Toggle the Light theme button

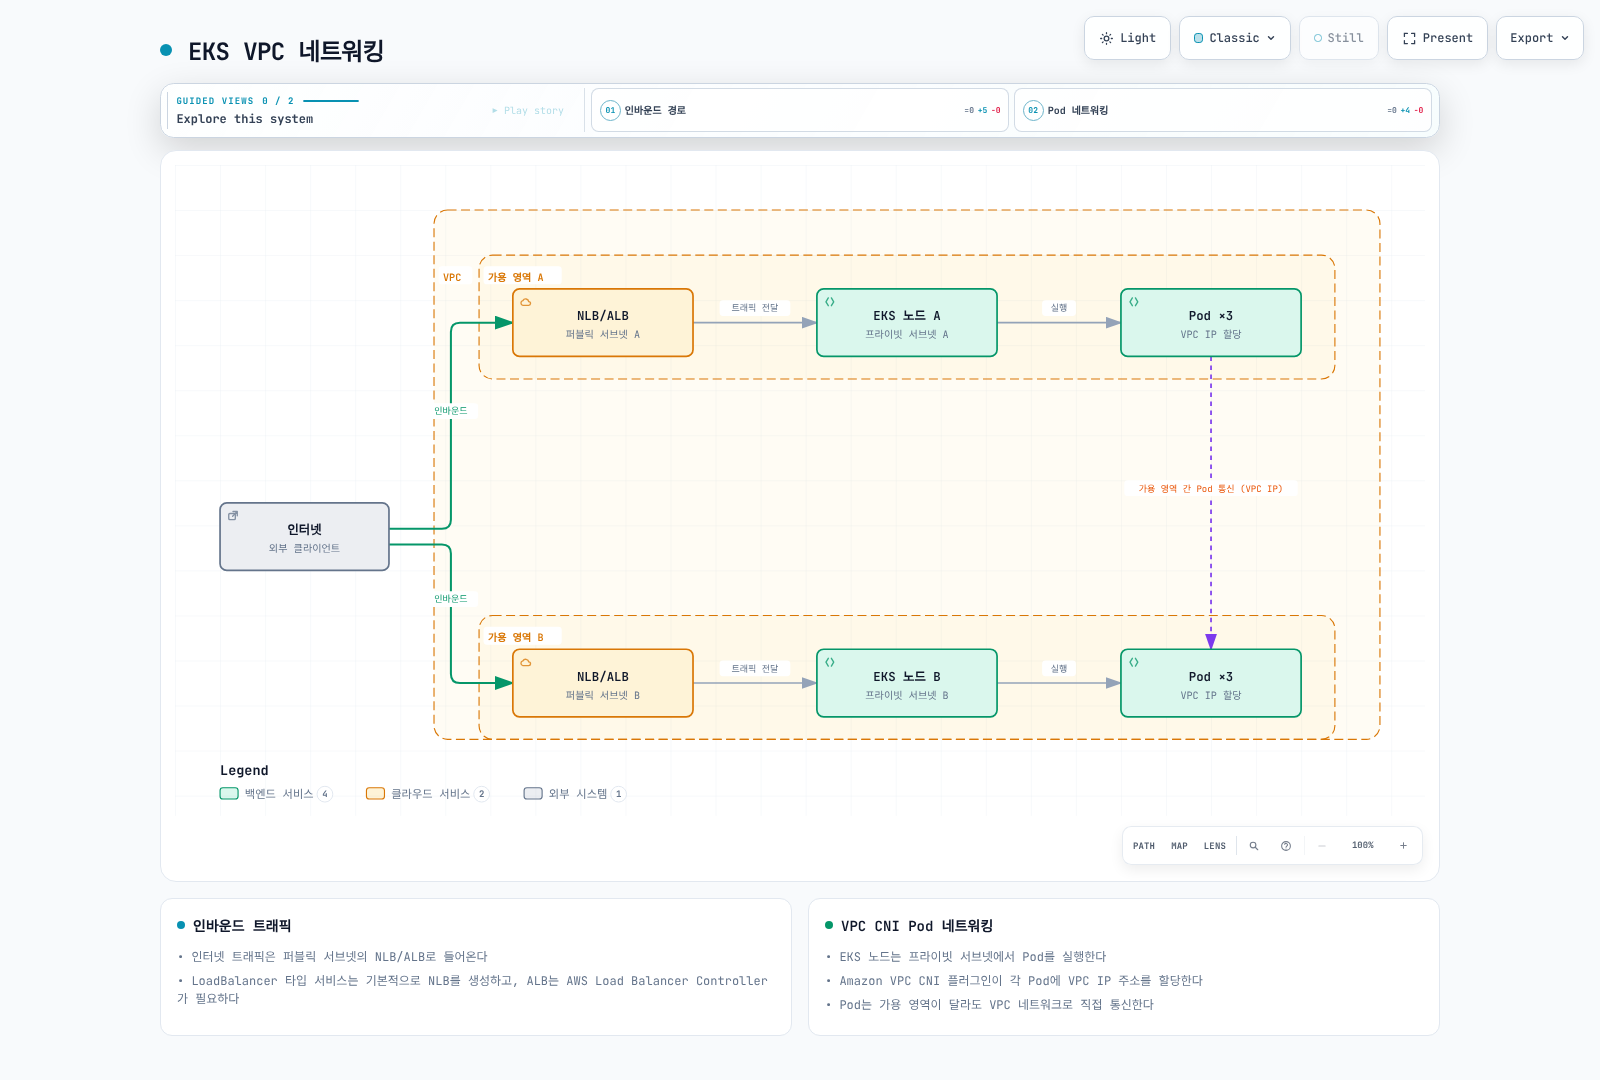pyautogui.click(x=1127, y=38)
